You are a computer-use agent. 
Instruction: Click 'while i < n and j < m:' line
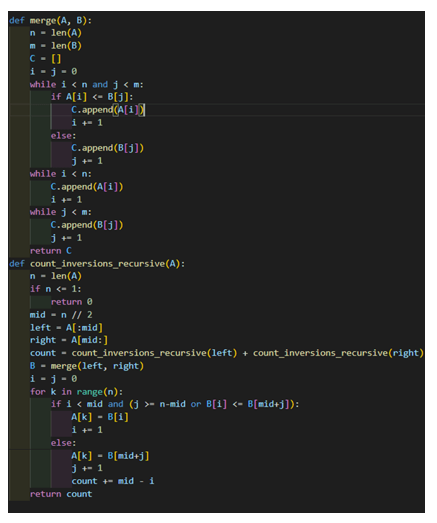(86, 84)
